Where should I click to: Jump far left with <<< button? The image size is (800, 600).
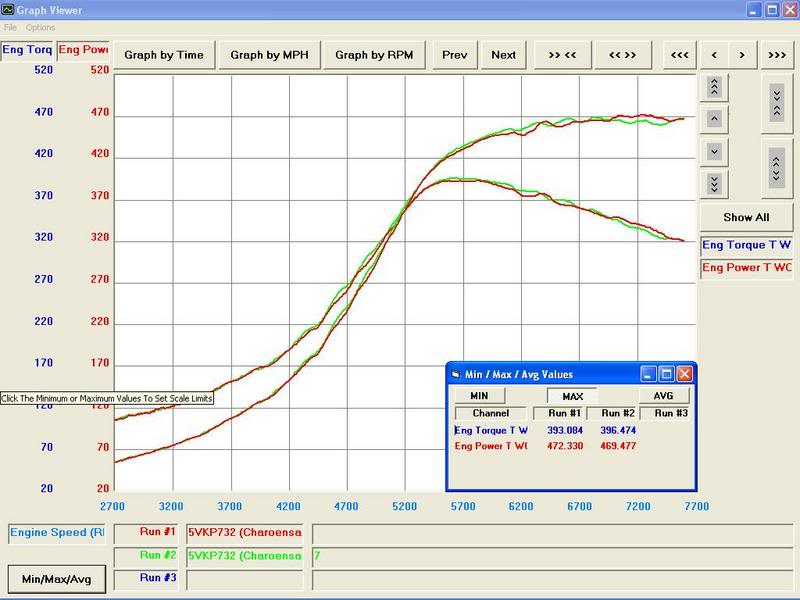click(680, 55)
